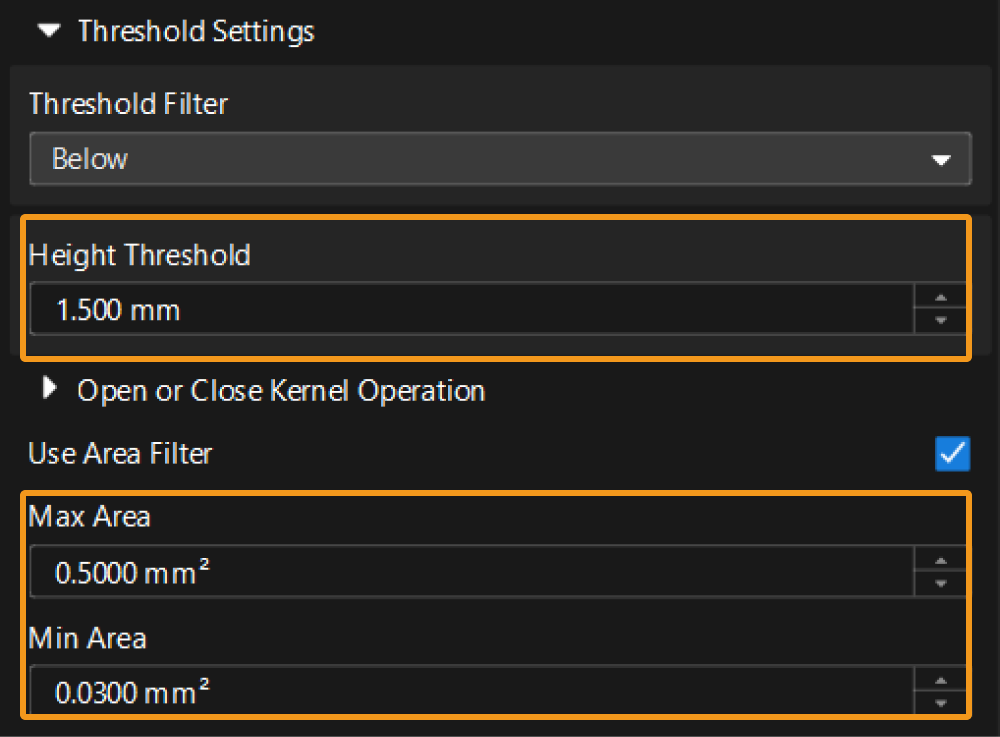Decrease Height Threshold with down arrow
Viewport: 1000px width, 737px height.
click(940, 321)
